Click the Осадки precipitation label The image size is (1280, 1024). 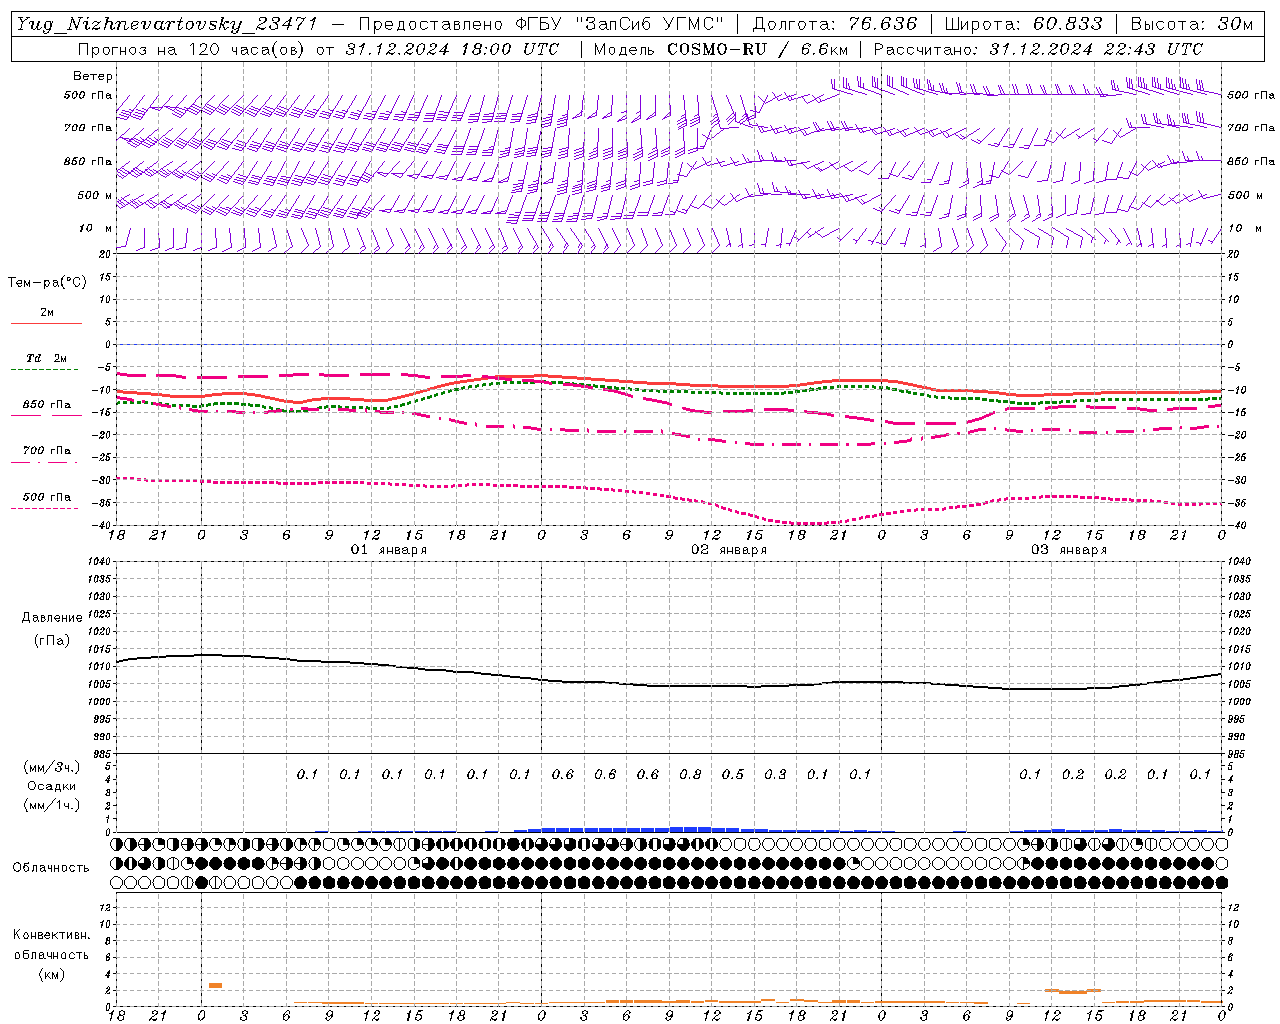click(52, 786)
